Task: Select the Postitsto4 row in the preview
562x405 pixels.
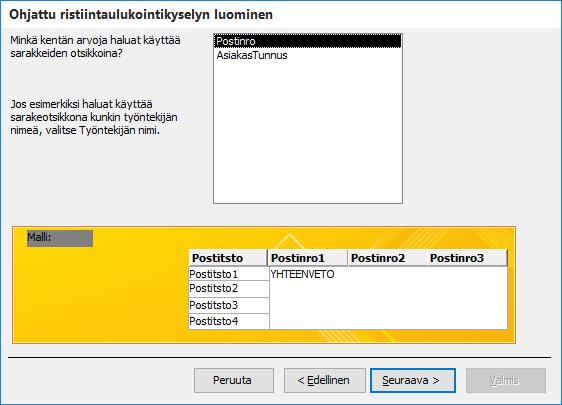Action: [x=229, y=321]
